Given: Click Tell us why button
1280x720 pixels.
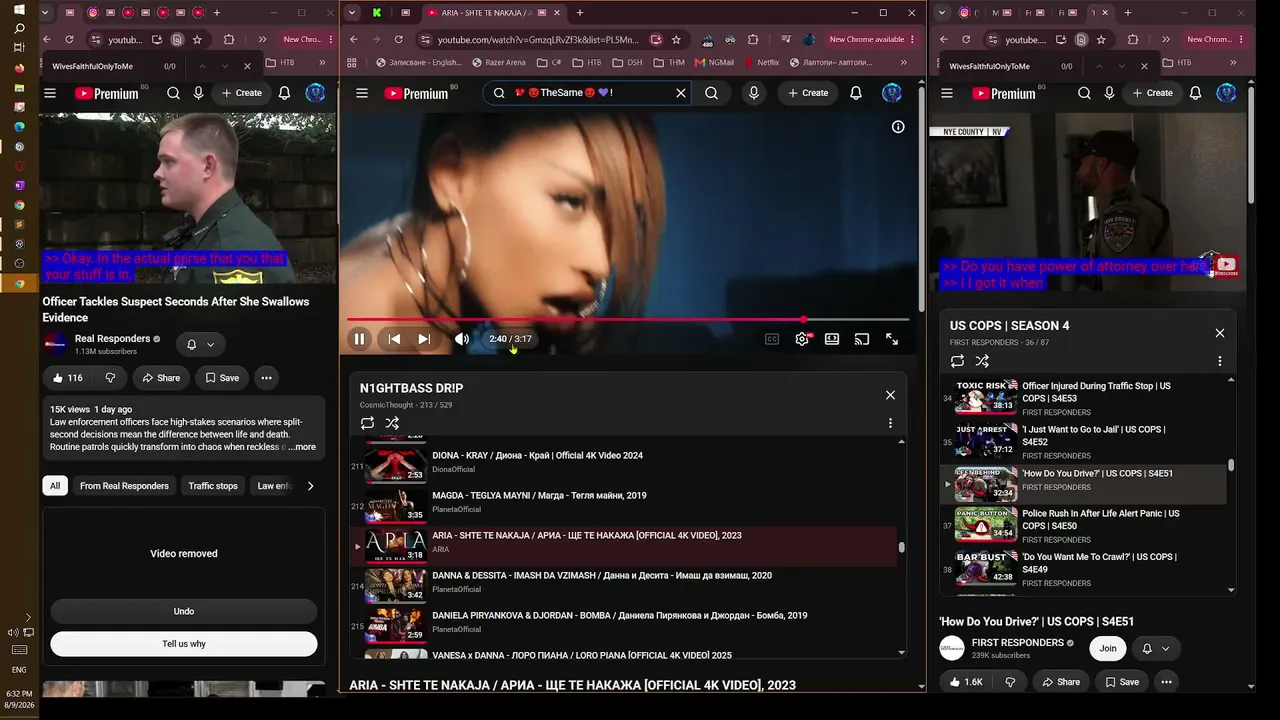Looking at the screenshot, I should coord(184,644).
